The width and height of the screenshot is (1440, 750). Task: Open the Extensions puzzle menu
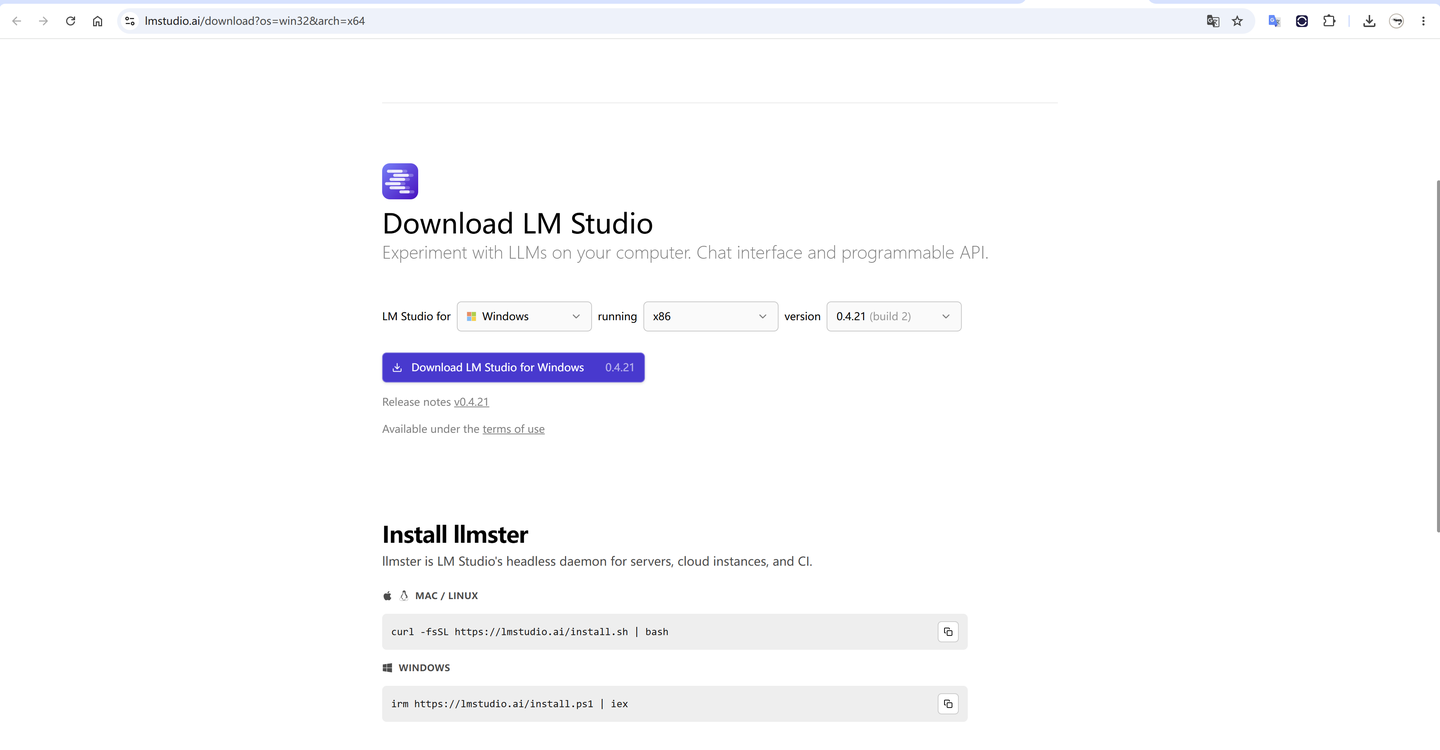click(x=1329, y=21)
